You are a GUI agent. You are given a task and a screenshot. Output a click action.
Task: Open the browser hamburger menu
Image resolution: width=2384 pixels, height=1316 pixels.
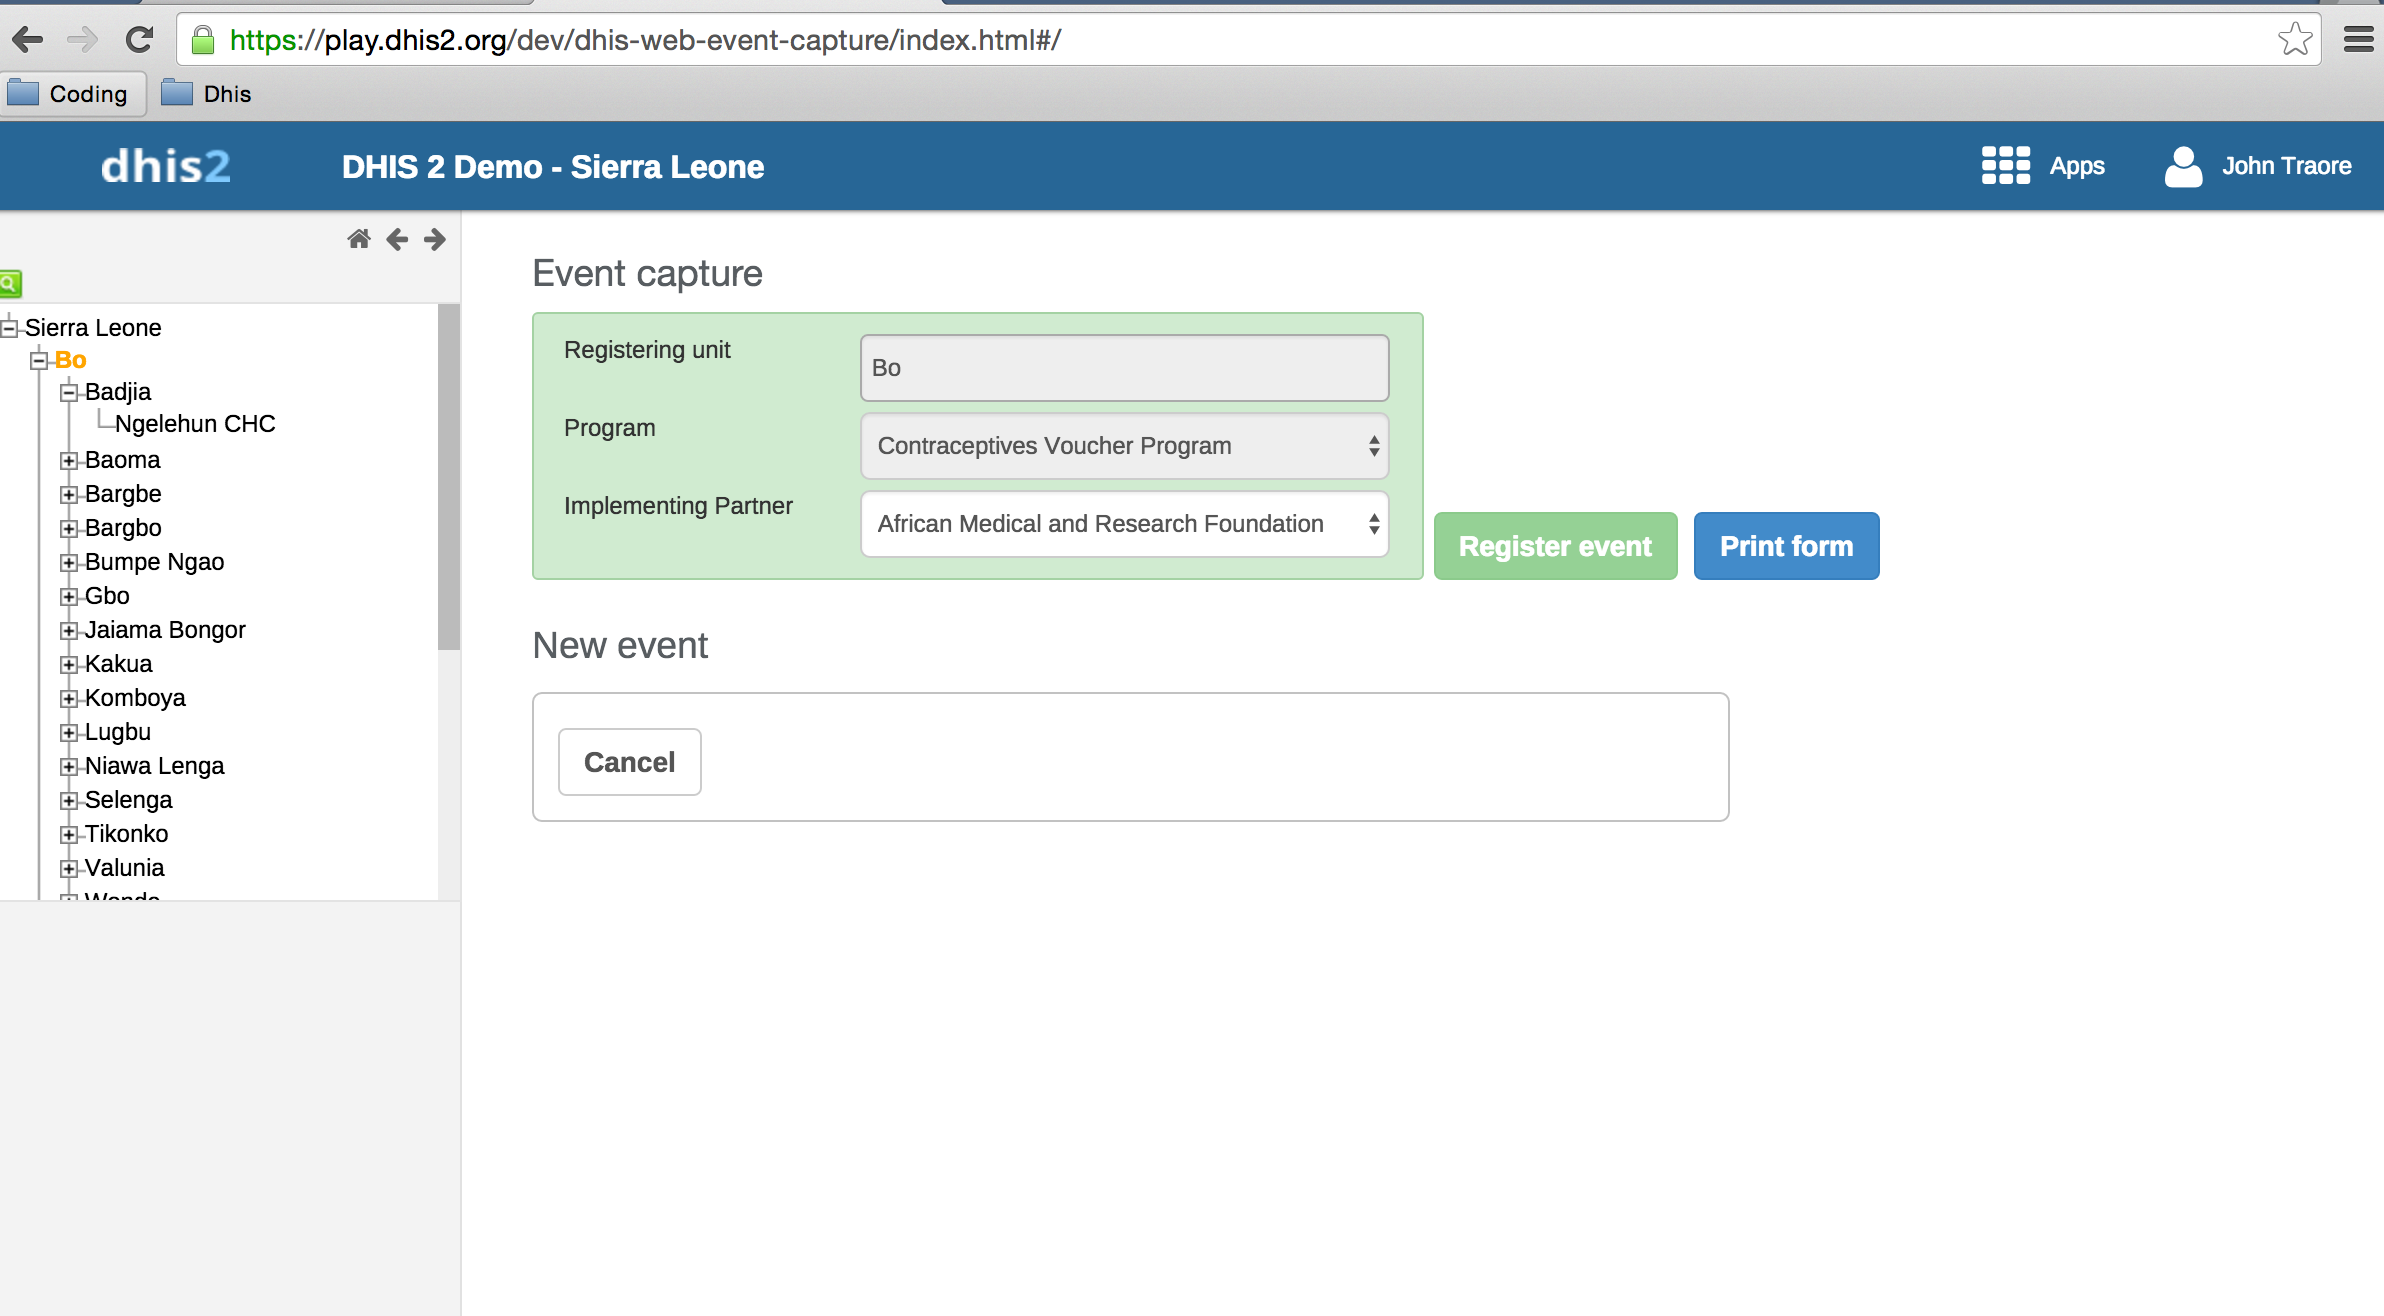tap(2358, 40)
